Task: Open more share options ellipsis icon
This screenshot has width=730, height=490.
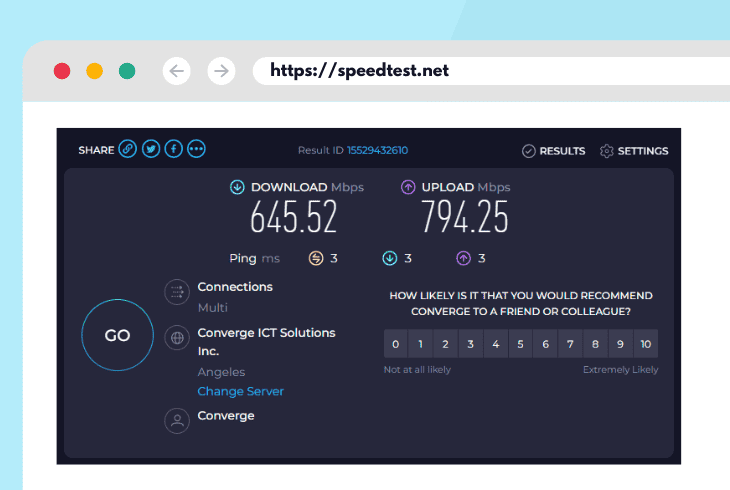Action: [x=196, y=149]
